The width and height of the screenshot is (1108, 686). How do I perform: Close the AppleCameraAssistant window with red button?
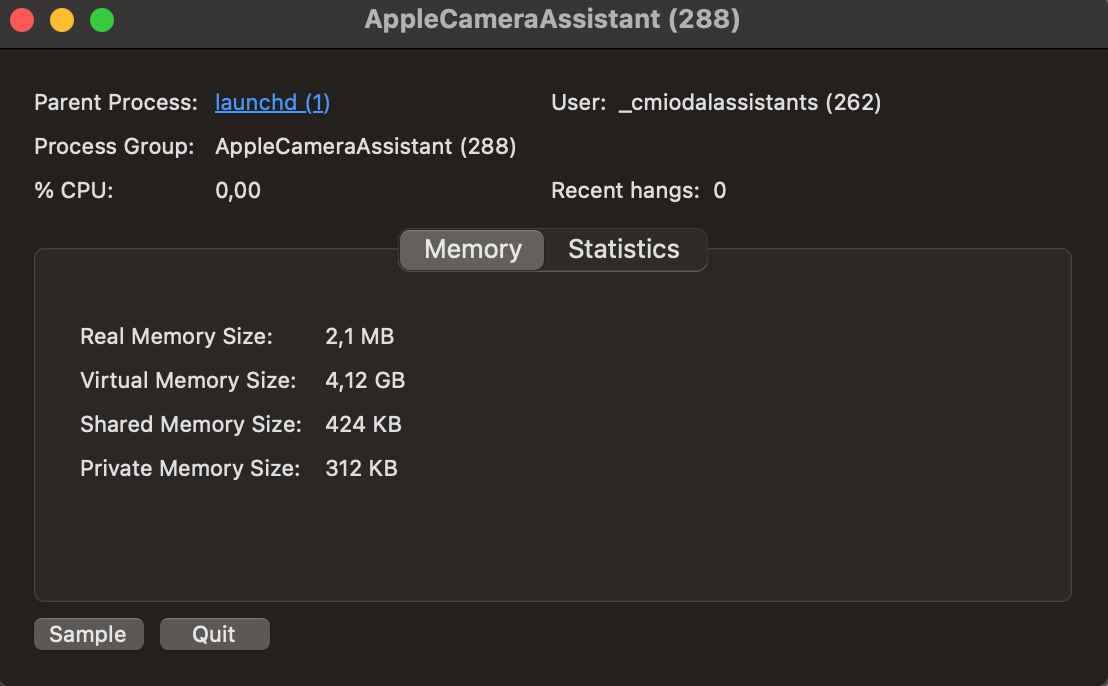[22, 20]
